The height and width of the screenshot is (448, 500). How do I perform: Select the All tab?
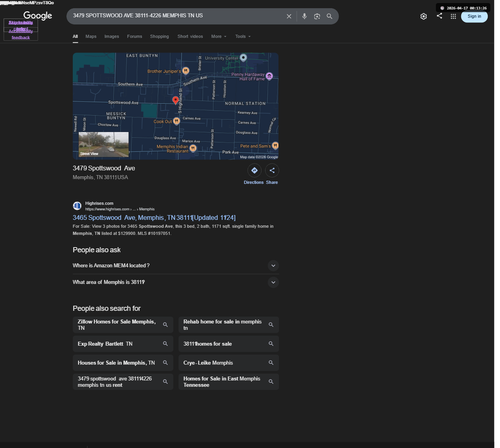click(75, 36)
